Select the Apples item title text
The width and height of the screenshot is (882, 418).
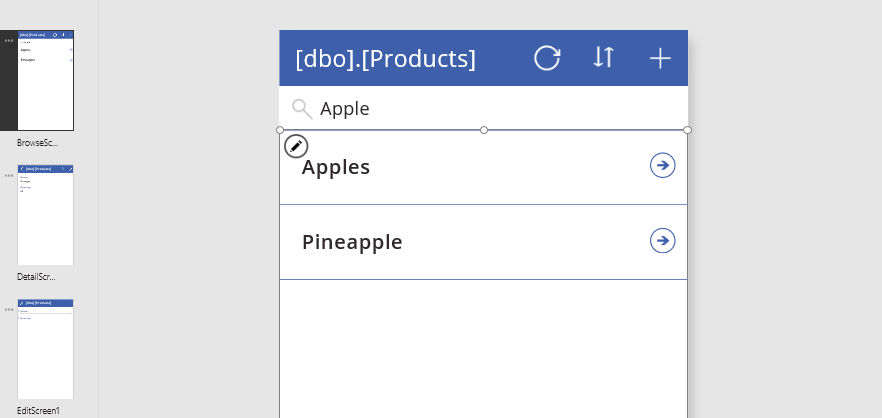336,167
